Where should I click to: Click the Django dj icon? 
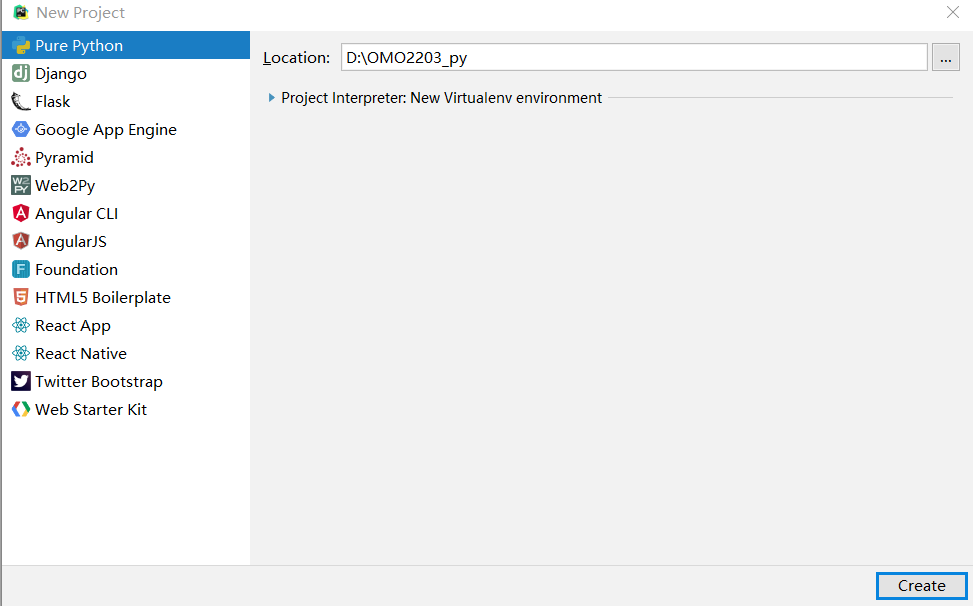point(20,73)
